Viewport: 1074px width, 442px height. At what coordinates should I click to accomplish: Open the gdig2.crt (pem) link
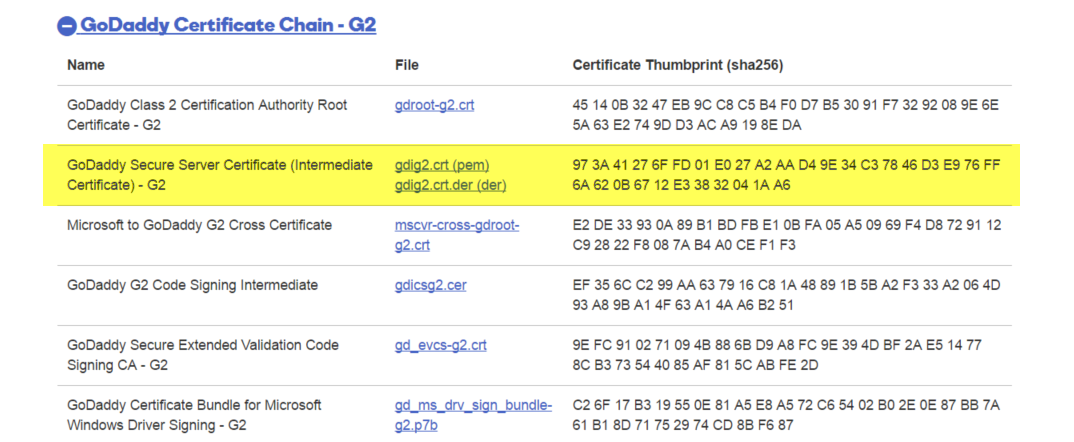pyautogui.click(x=442, y=165)
